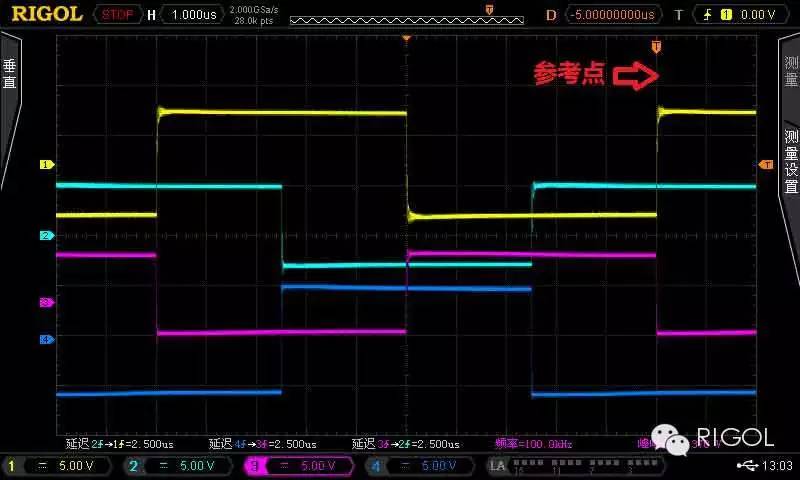This screenshot has height=480, width=800.
Task: Click the LA logic analyzer label
Action: pyautogui.click(x=497, y=466)
